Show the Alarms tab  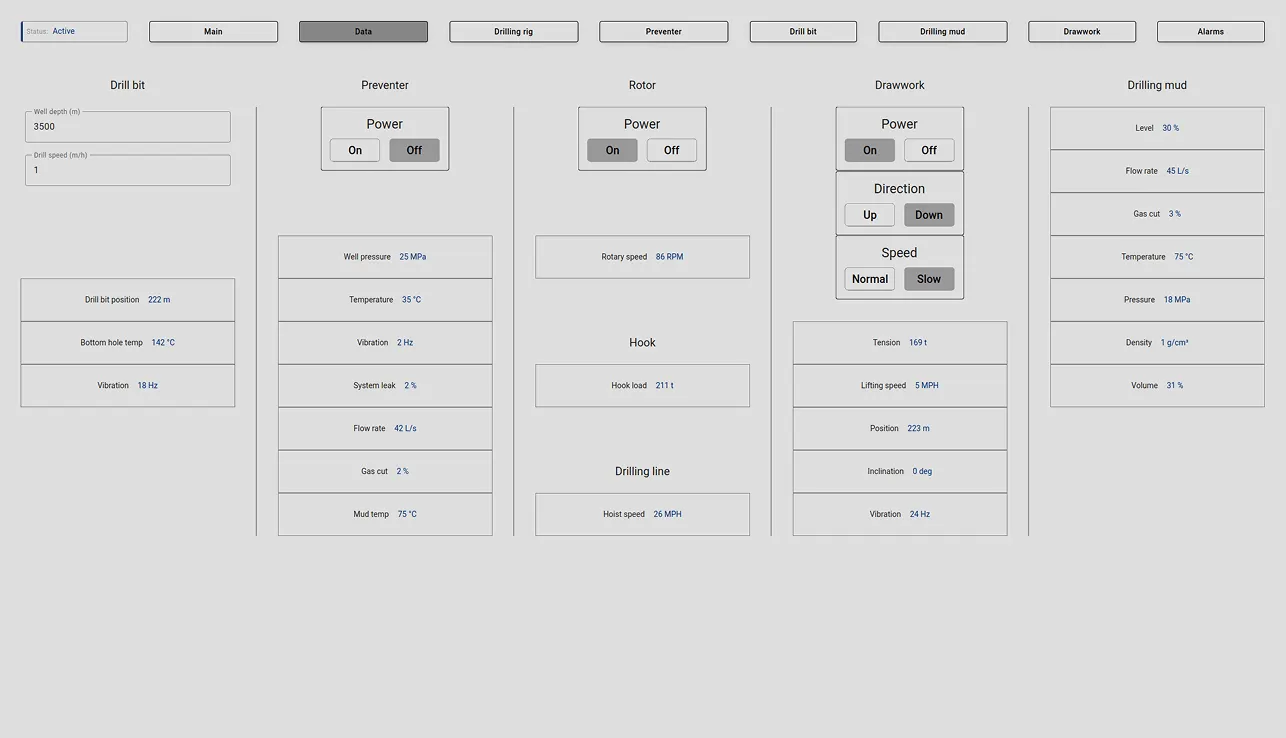click(1210, 32)
